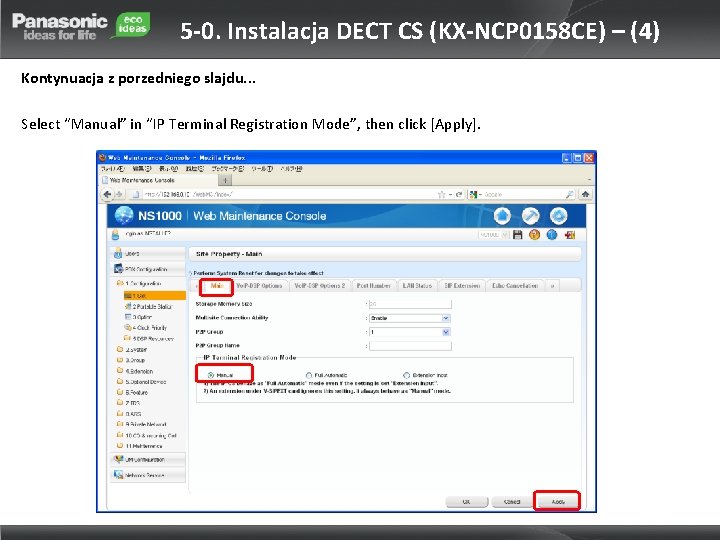720x540 pixels.
Task: Switch to the Echo Cancellation tab
Action: (515, 286)
